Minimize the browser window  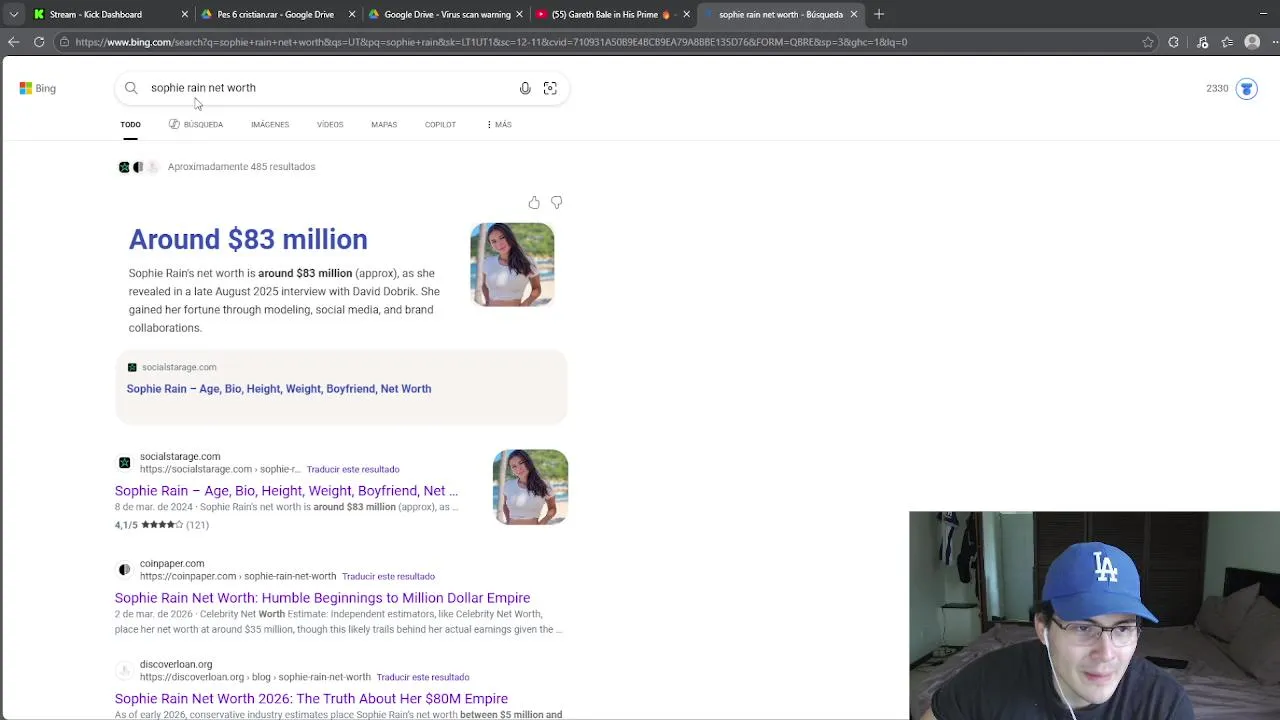(1265, 14)
